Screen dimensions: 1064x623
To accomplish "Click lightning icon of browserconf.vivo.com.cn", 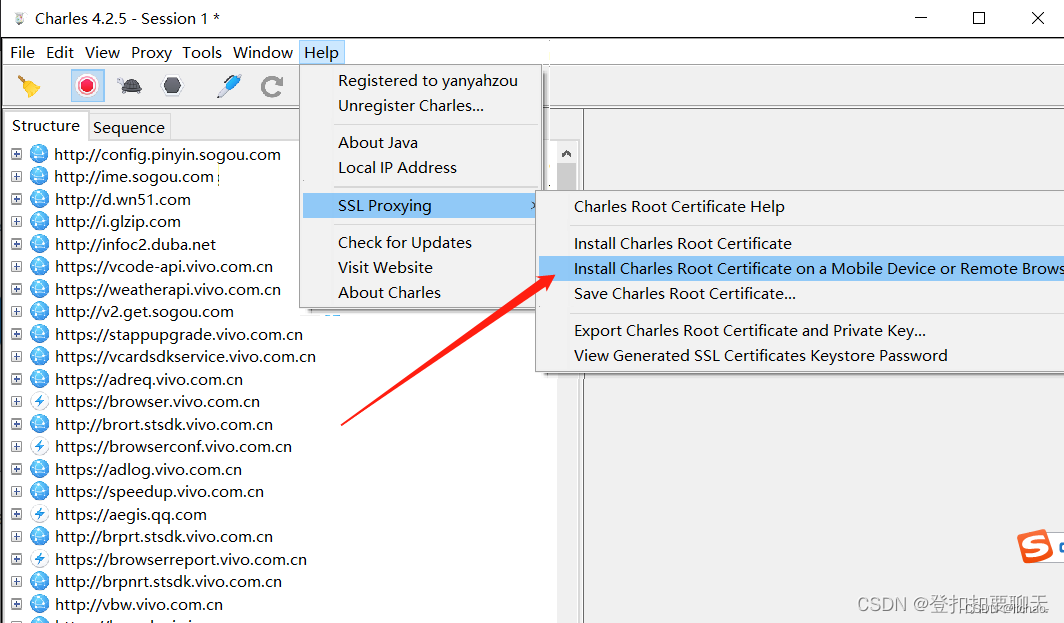I will click(x=39, y=447).
